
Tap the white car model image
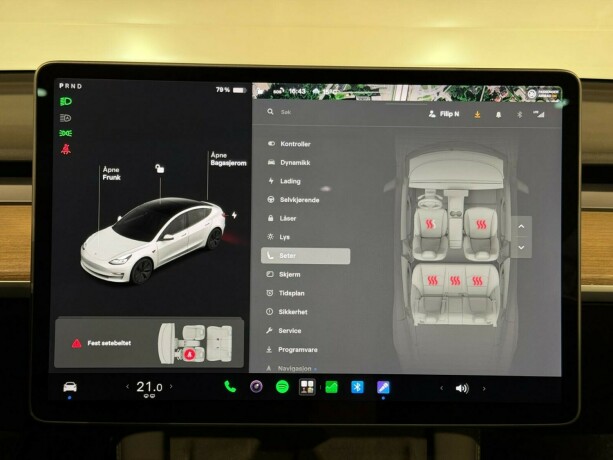point(153,240)
